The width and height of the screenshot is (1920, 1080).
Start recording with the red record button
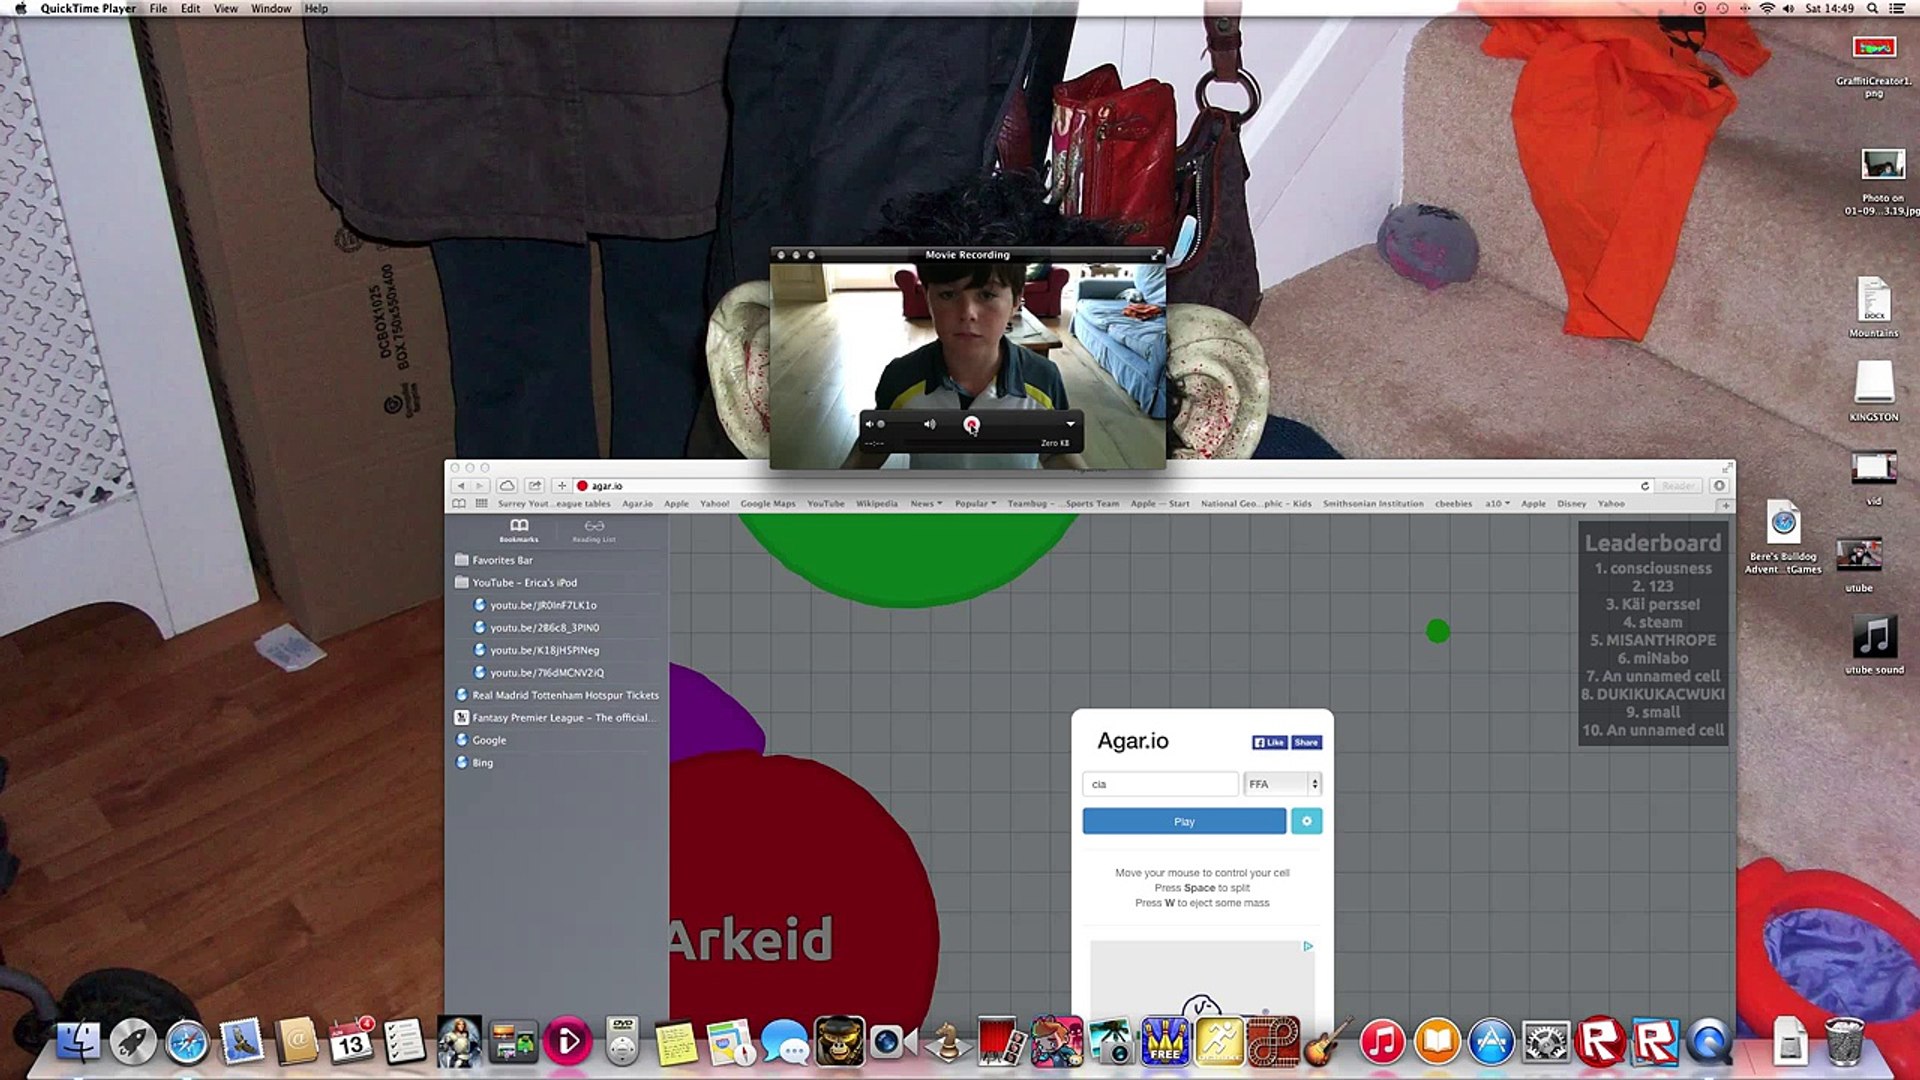[x=971, y=425]
